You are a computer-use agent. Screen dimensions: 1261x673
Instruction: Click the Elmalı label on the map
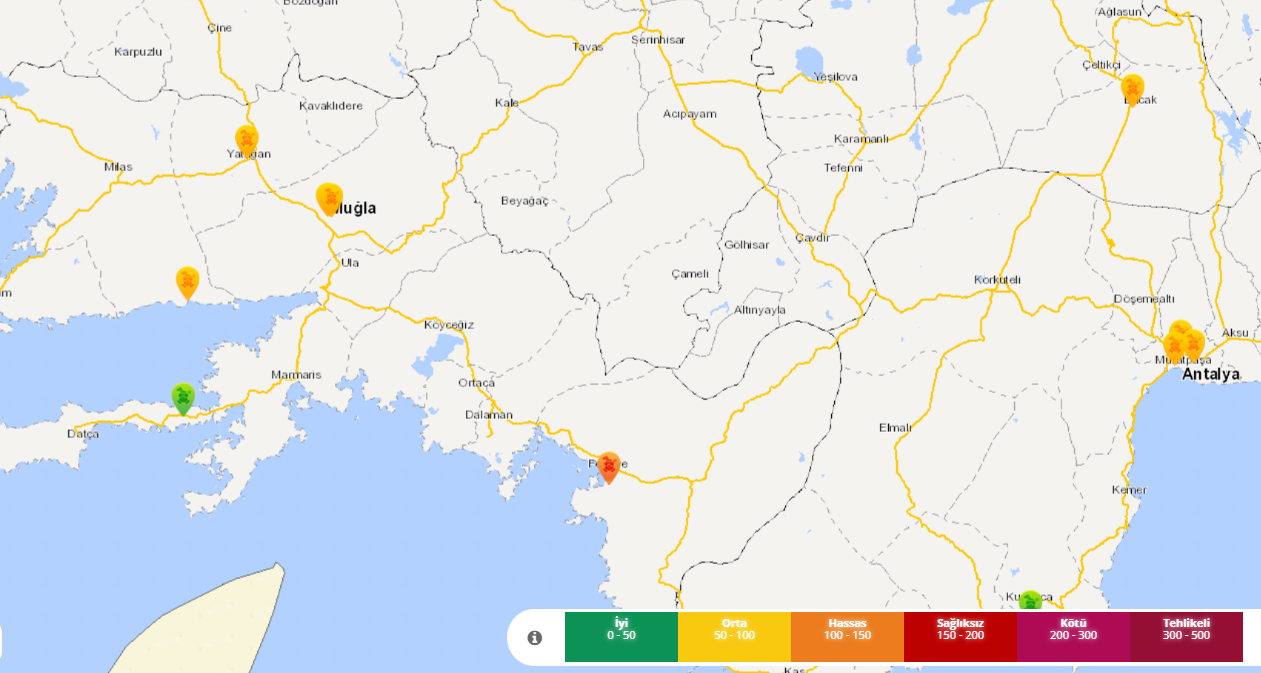[895, 427]
